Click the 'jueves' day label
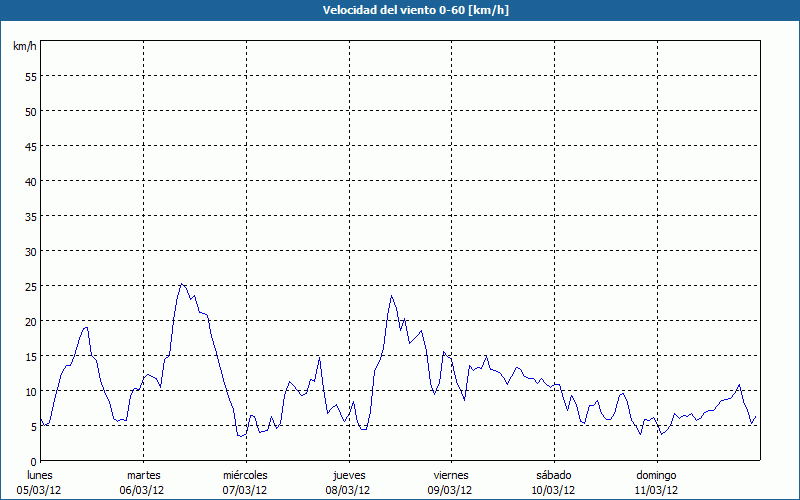The width and height of the screenshot is (800, 500). tap(348, 475)
